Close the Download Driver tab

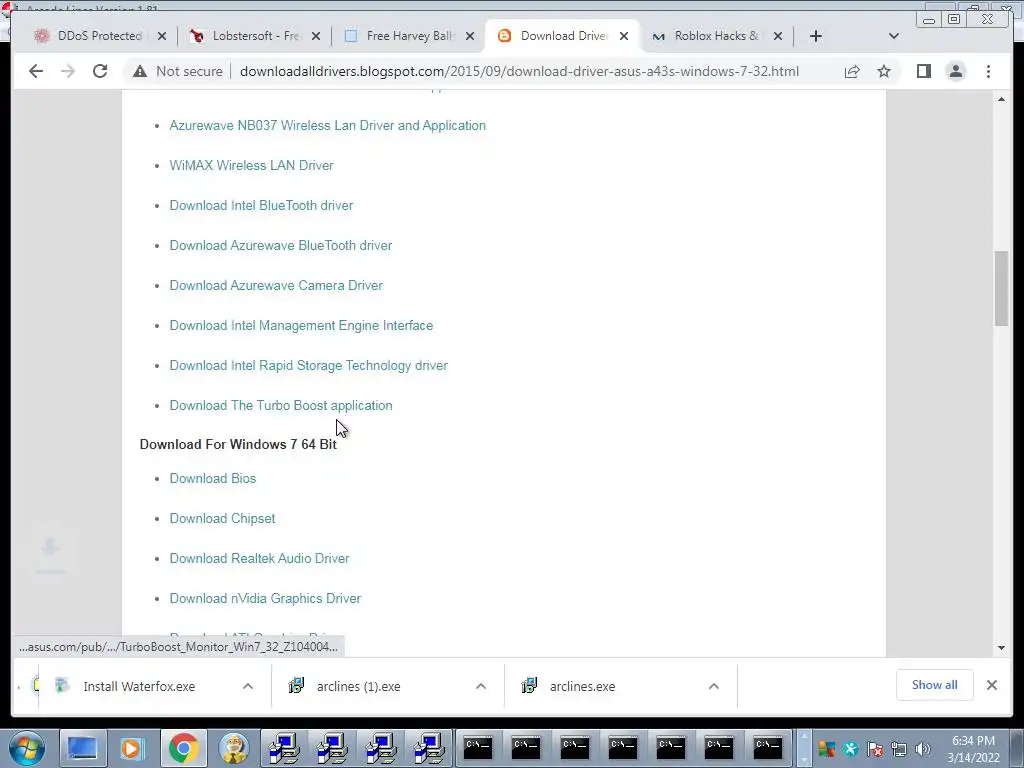(x=624, y=36)
